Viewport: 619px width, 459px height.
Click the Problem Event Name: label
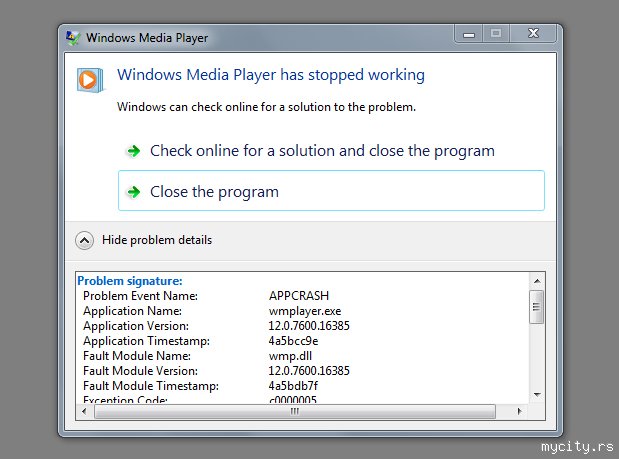coord(140,296)
